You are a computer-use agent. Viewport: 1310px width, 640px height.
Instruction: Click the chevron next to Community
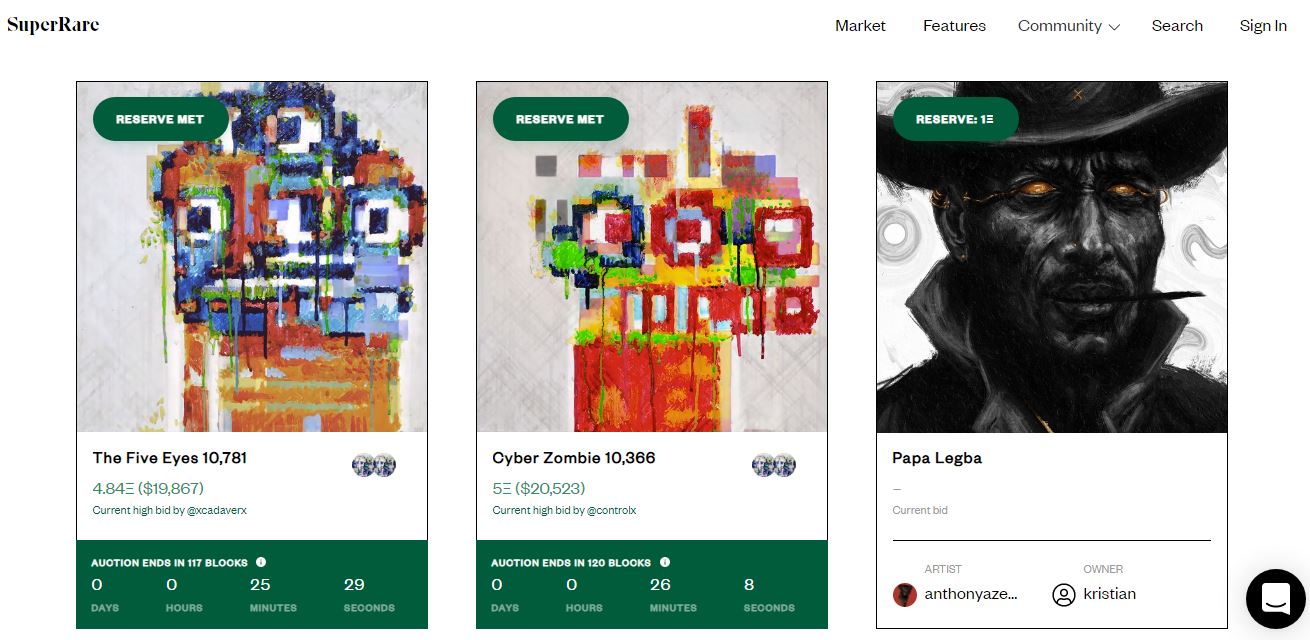tap(1114, 27)
